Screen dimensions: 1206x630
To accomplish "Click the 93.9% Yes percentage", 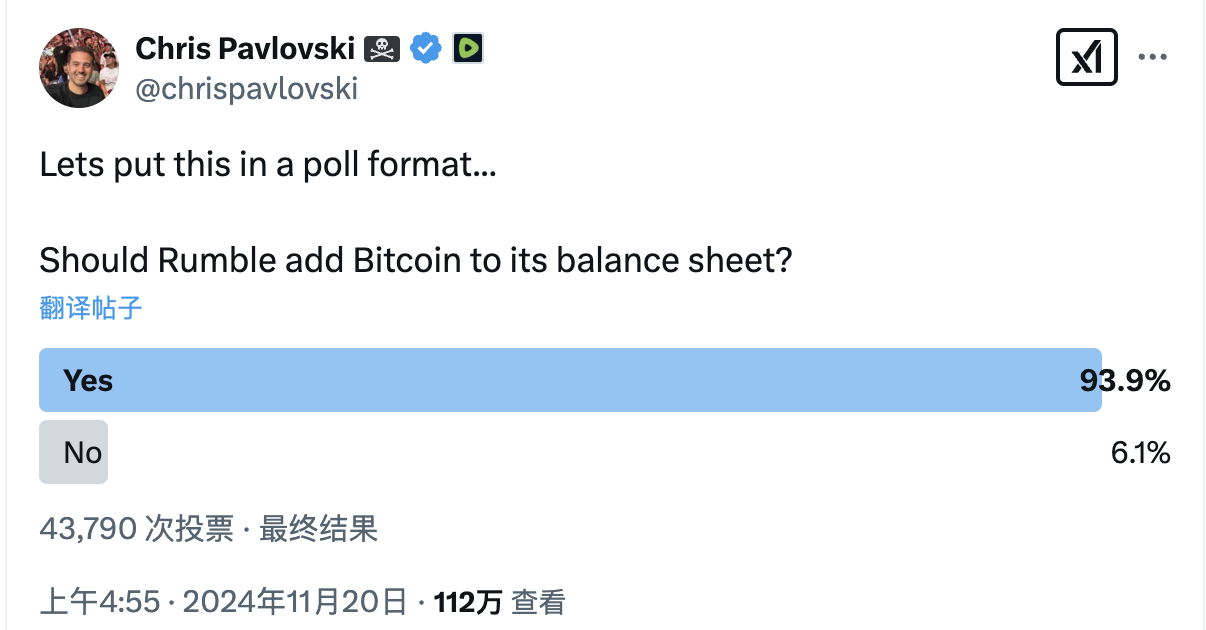I will tap(1125, 381).
